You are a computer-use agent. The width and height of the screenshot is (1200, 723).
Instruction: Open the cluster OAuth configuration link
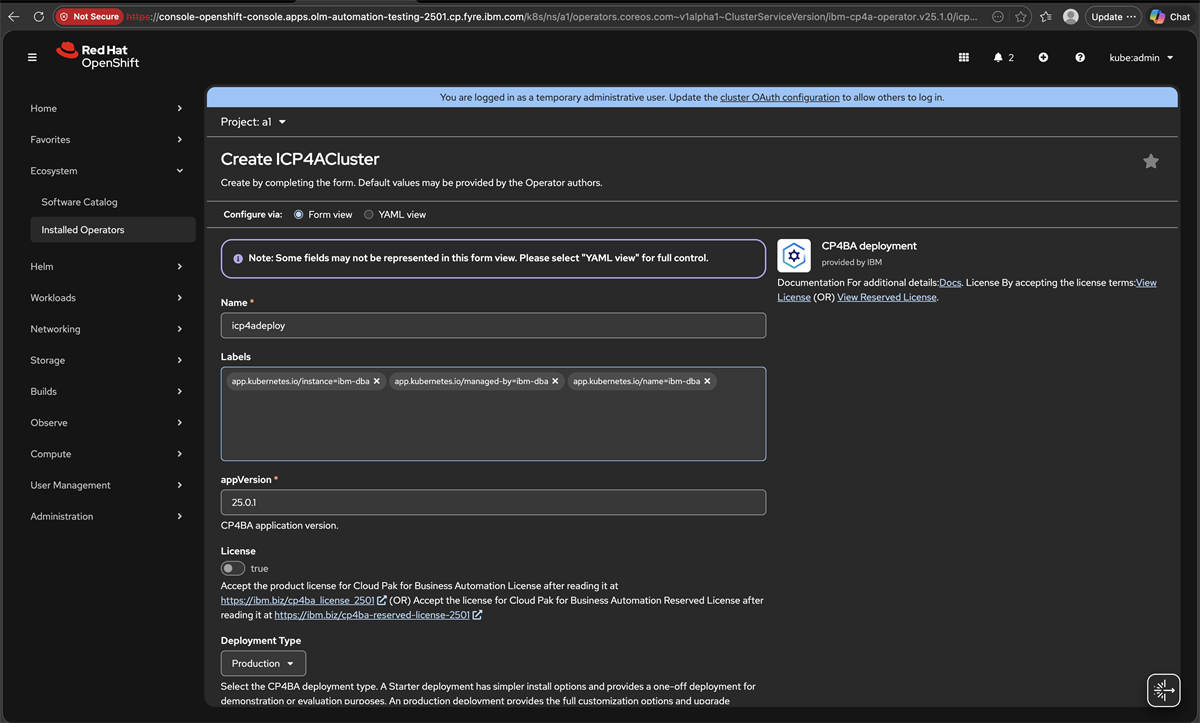click(780, 97)
